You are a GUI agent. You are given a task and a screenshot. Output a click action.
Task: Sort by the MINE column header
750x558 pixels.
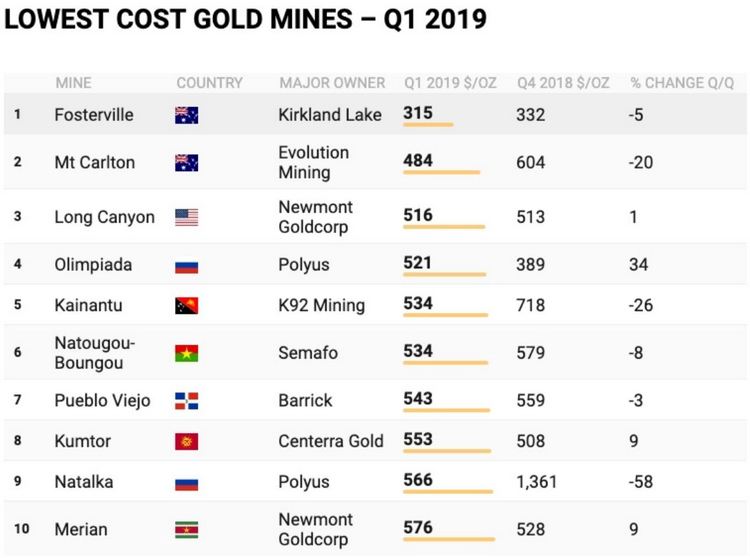point(73,83)
